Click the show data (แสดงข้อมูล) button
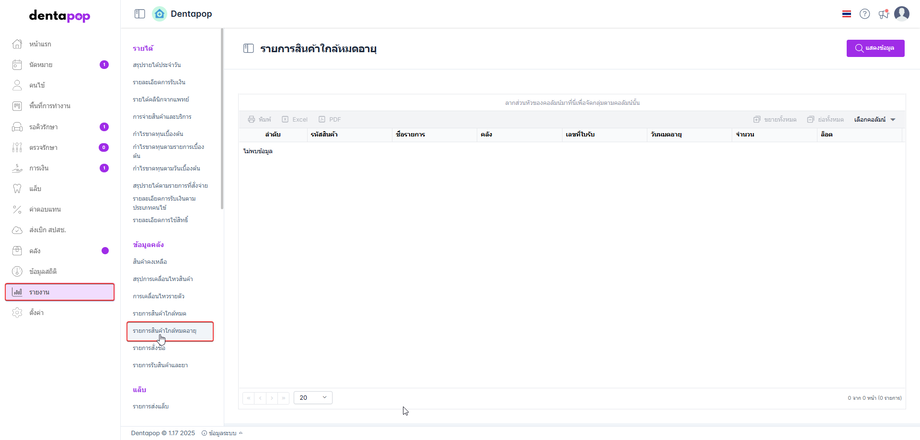The image size is (920, 440). coord(875,48)
